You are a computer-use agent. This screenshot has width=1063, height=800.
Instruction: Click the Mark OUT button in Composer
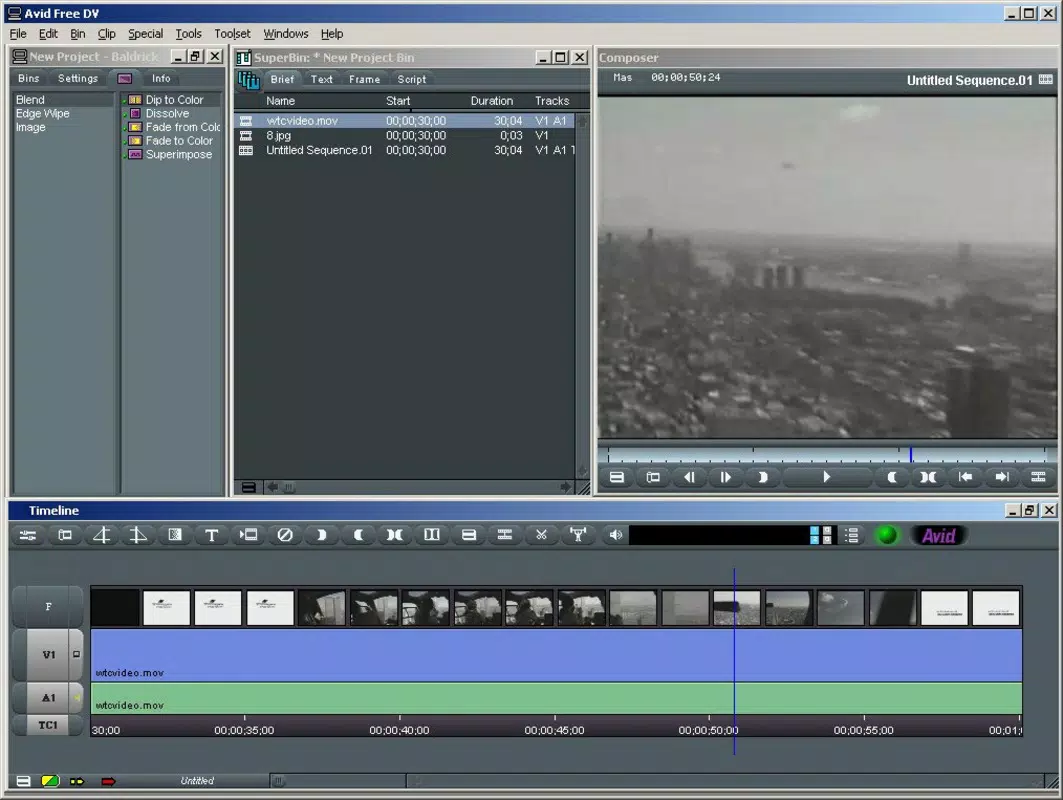892,477
